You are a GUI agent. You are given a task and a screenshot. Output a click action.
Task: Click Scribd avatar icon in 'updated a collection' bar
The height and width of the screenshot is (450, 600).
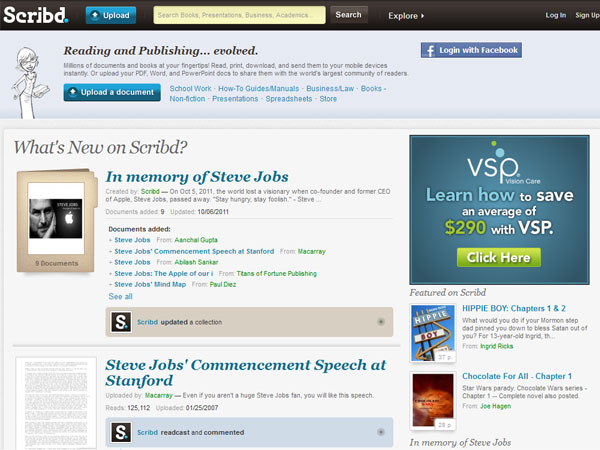point(121,322)
